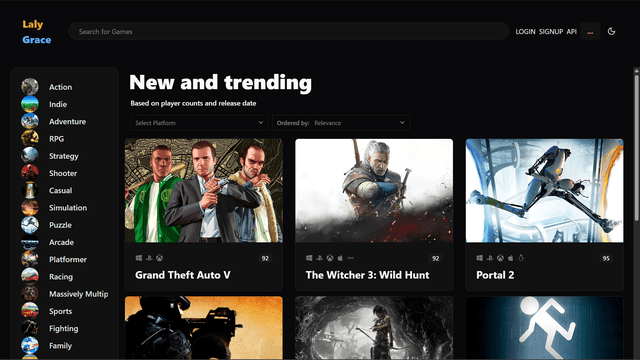The height and width of the screenshot is (360, 640).
Task: Click the Fighting genre avatar icon
Action: coord(30,328)
